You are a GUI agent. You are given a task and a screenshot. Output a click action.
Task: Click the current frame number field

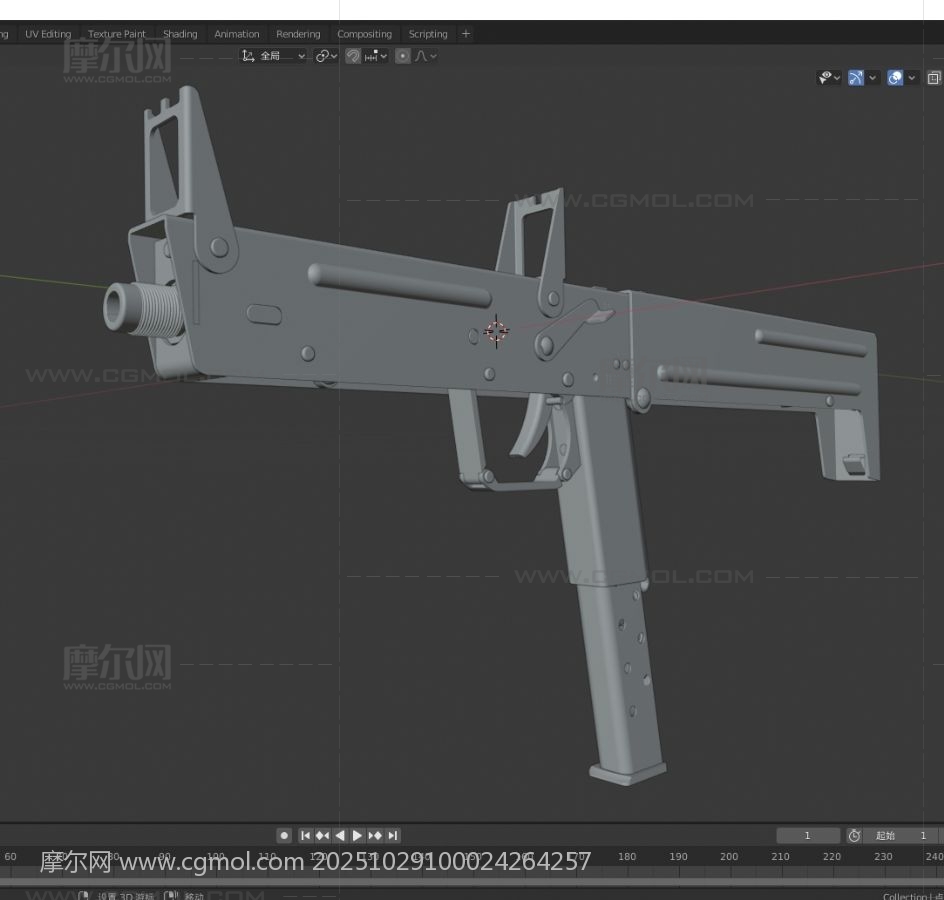808,835
